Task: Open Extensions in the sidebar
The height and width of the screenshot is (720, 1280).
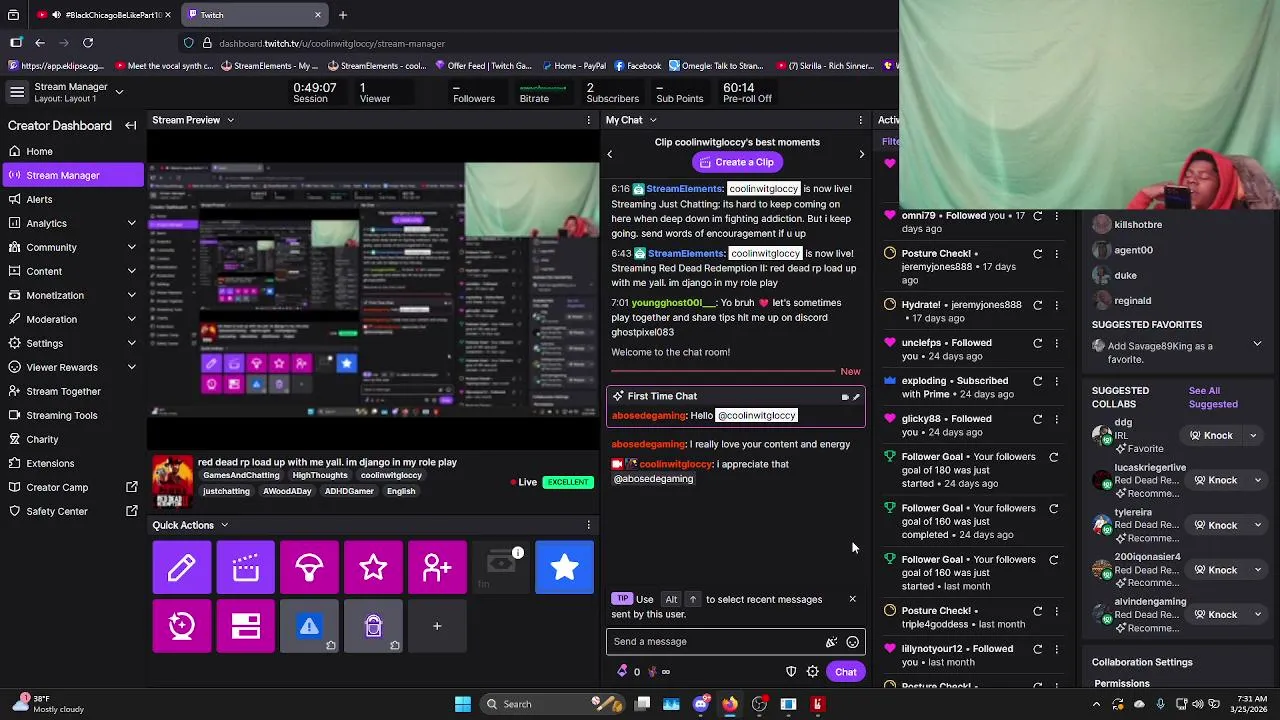Action: coord(72,463)
